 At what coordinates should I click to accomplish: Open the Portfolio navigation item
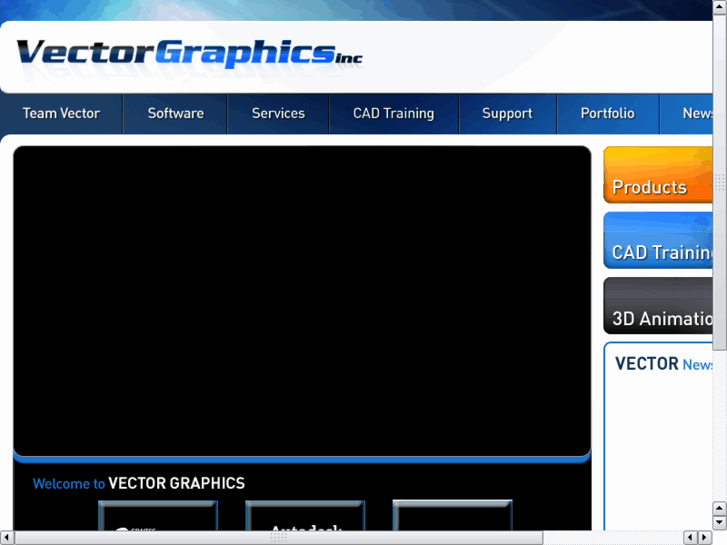607,114
